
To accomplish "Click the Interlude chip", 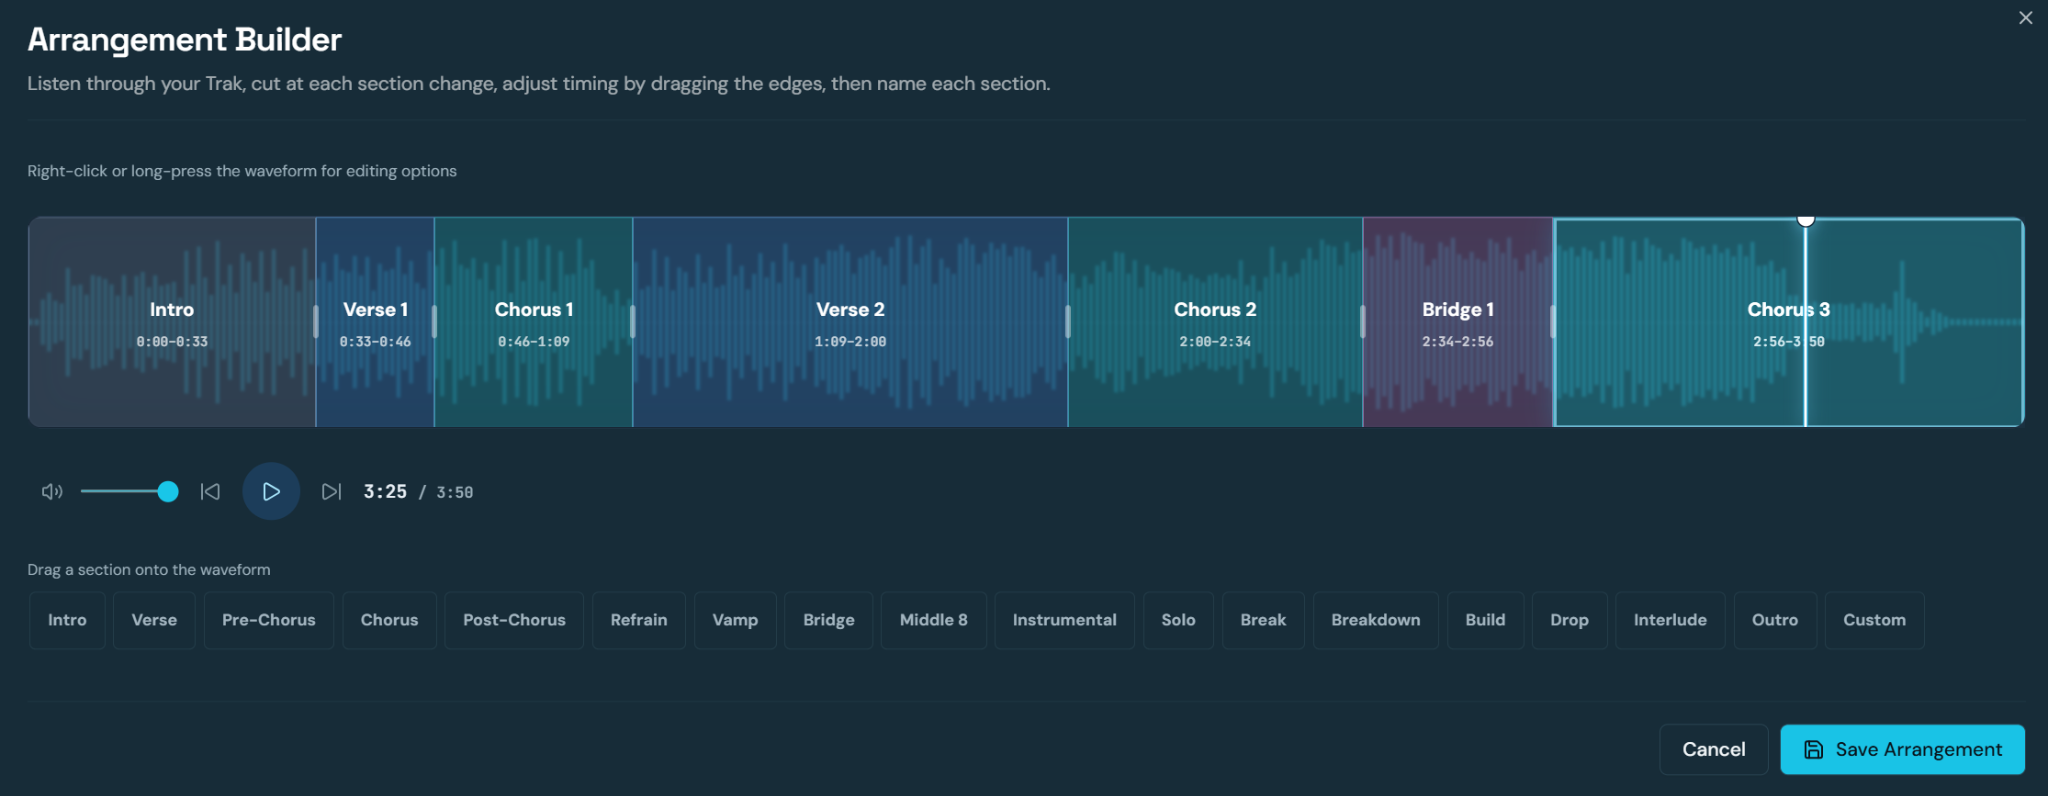I will click(1671, 620).
